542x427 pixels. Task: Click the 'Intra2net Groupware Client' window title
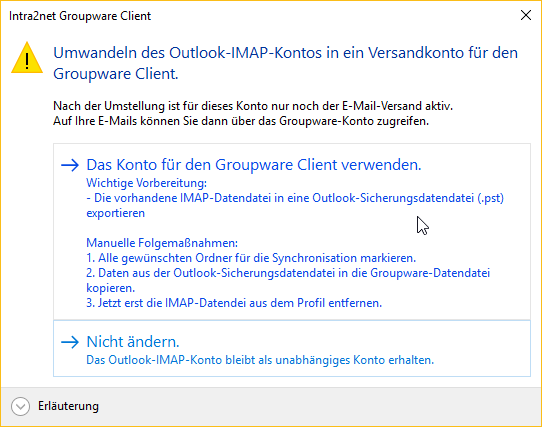pos(80,16)
